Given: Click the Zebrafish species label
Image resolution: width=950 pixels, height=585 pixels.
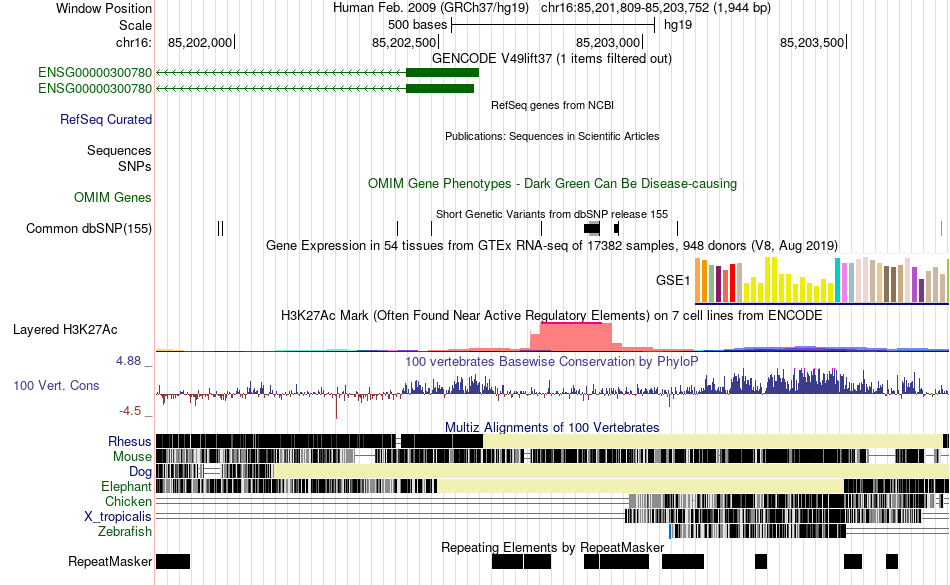Looking at the screenshot, I should [x=125, y=531].
